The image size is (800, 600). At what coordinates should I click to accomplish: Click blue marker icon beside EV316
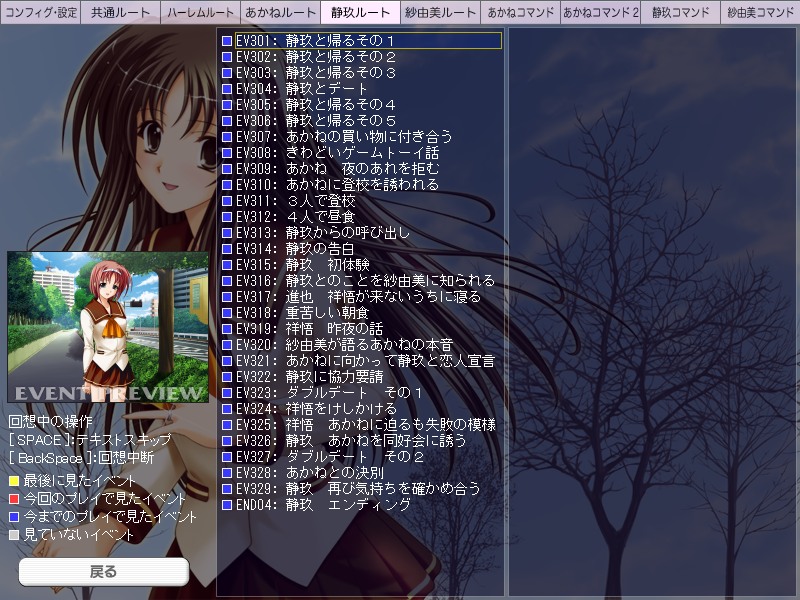tap(227, 281)
